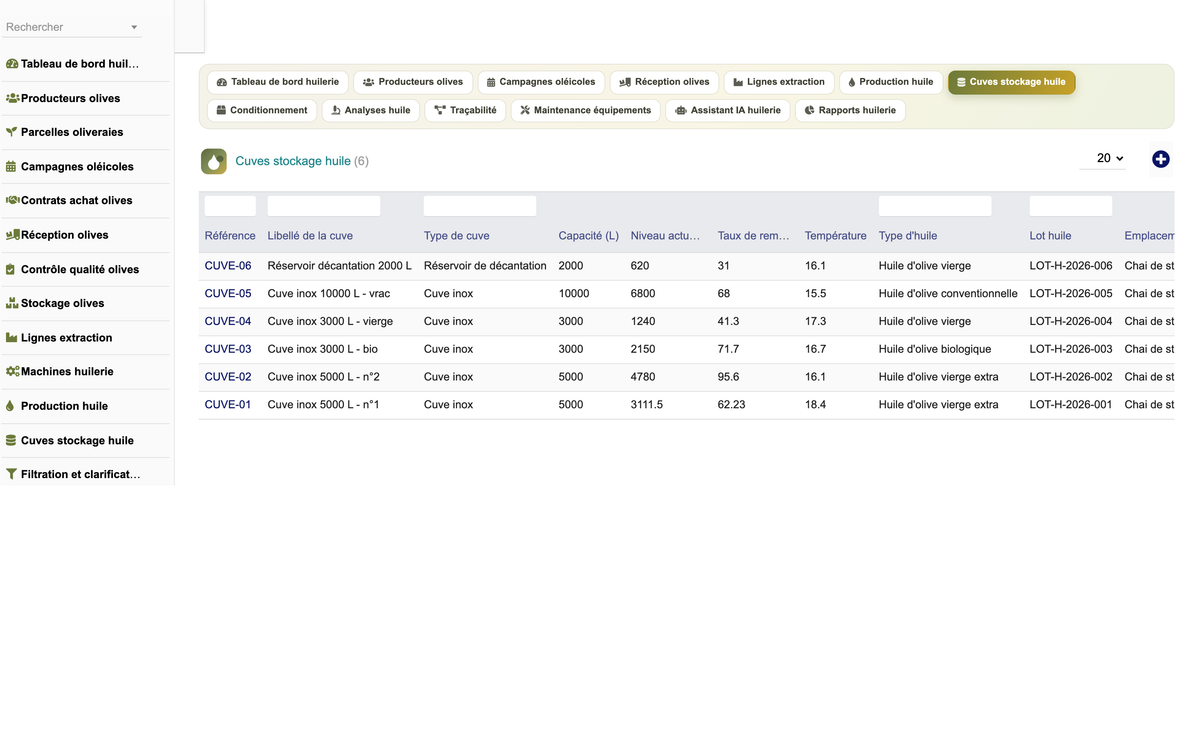1200x743 pixels.
Task: Click the dashboard gauge icon in sidebar
Action: (x=12, y=64)
